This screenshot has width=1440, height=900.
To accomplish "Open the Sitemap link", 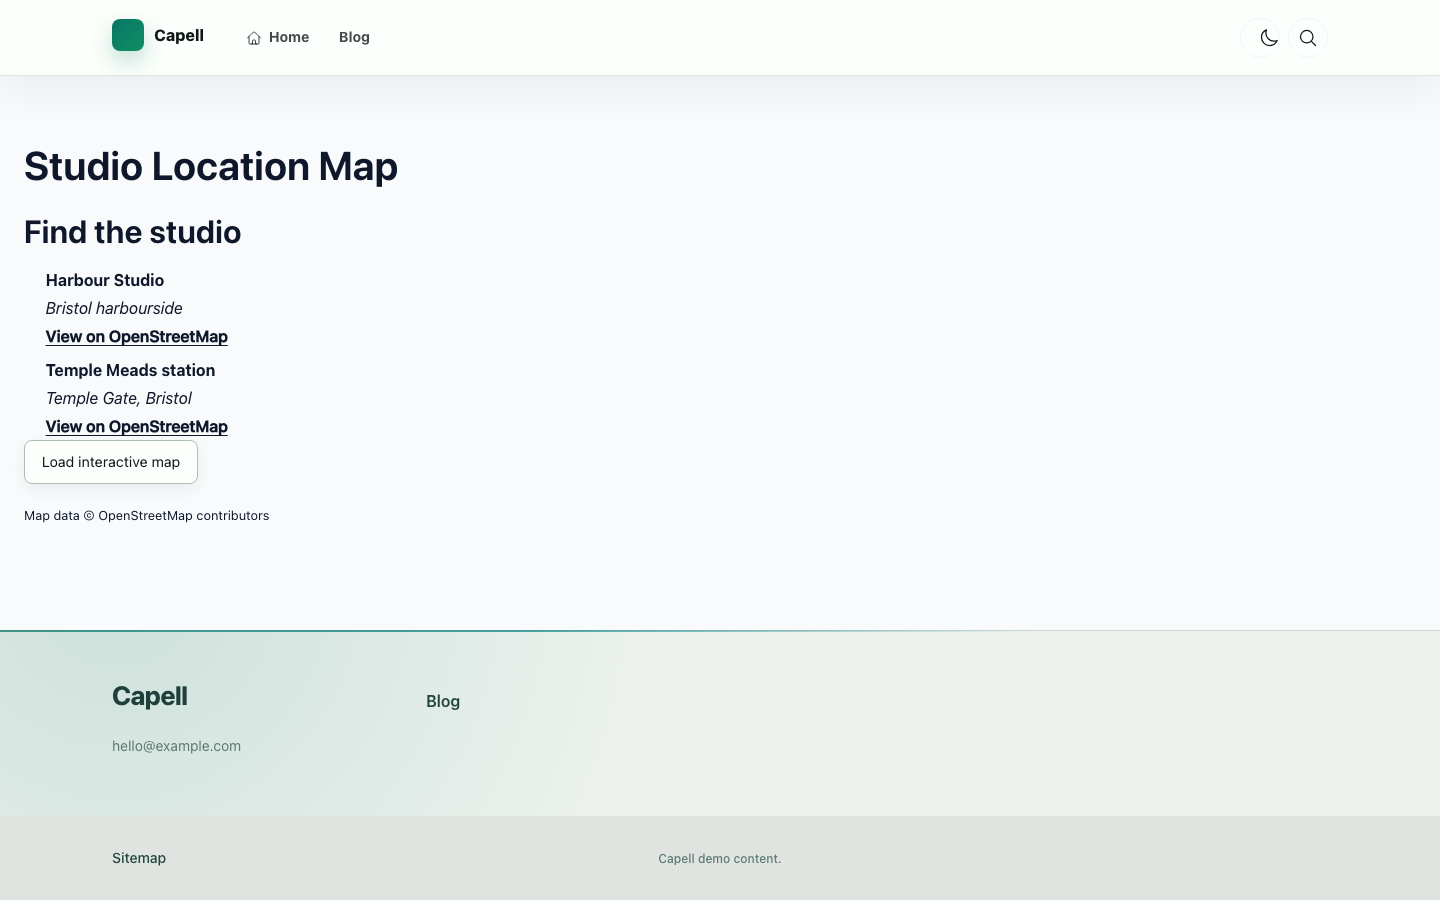I will pyautogui.click(x=139, y=858).
